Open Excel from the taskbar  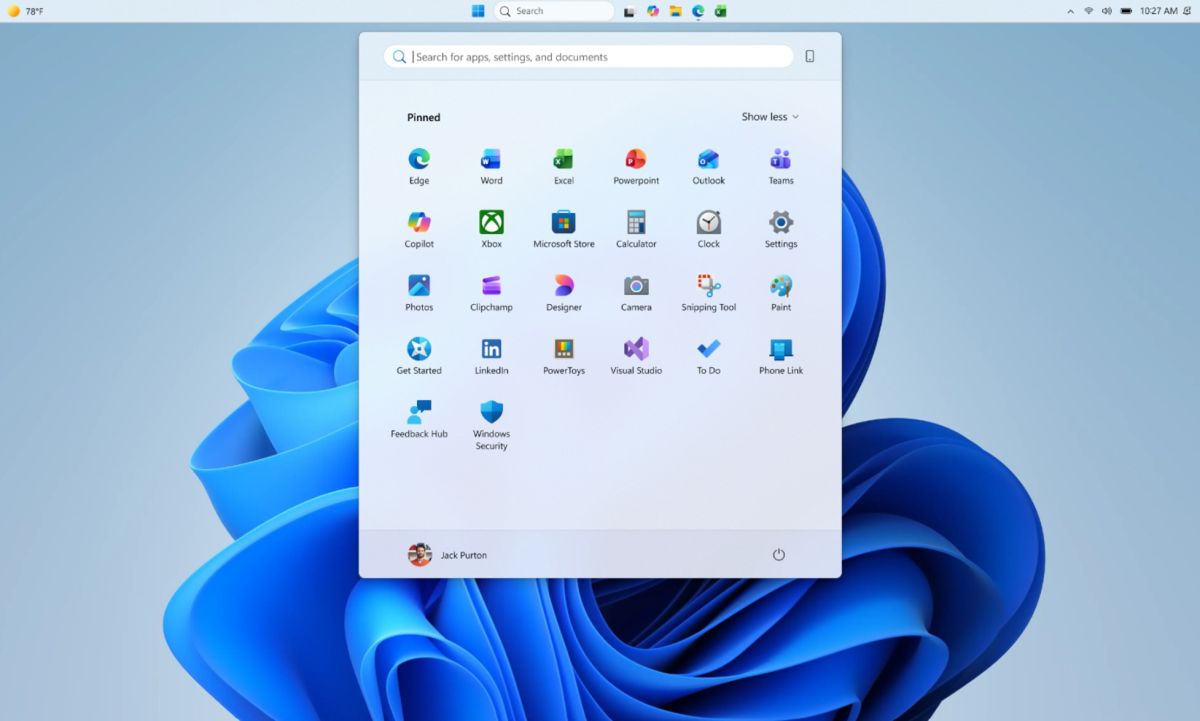(x=720, y=11)
